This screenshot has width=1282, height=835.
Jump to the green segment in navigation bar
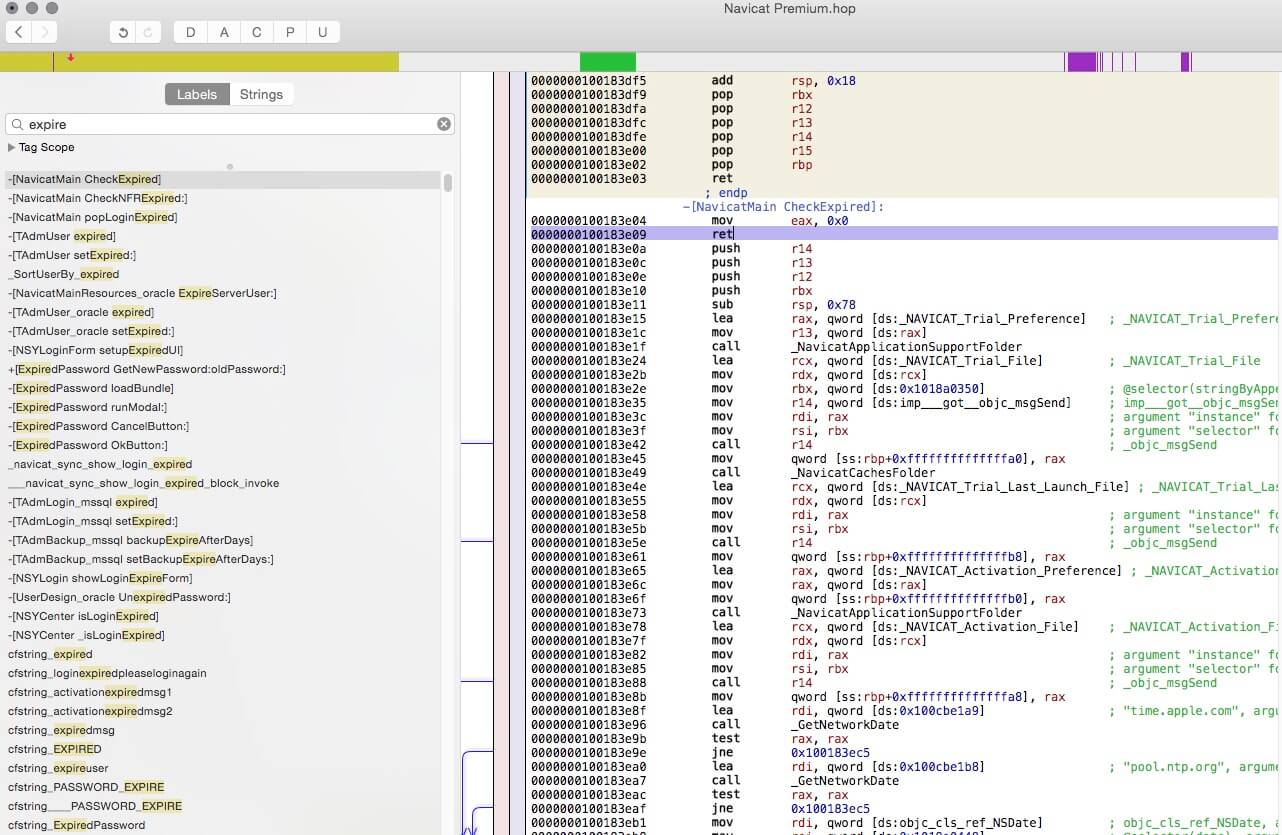[608, 62]
